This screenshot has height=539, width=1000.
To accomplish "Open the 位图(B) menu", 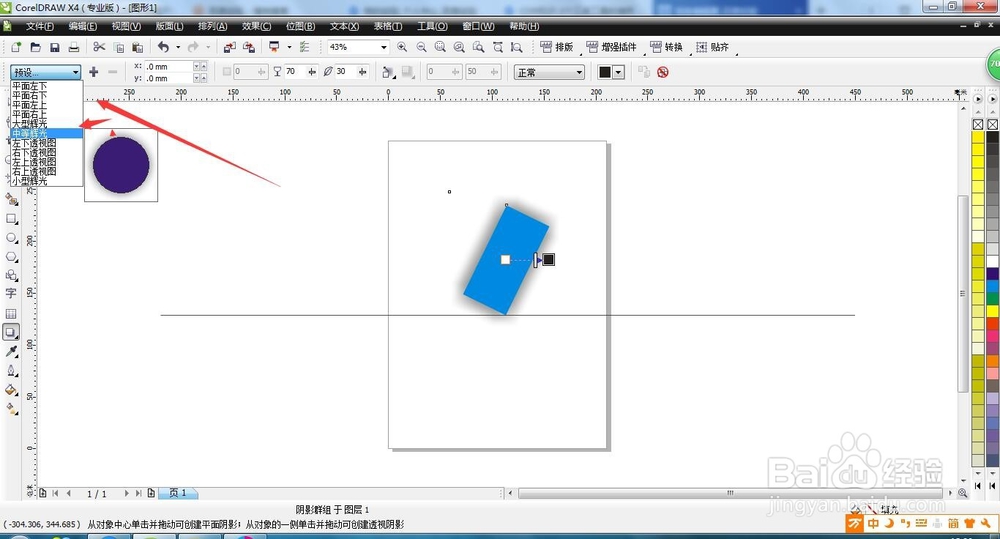I will [x=300, y=26].
